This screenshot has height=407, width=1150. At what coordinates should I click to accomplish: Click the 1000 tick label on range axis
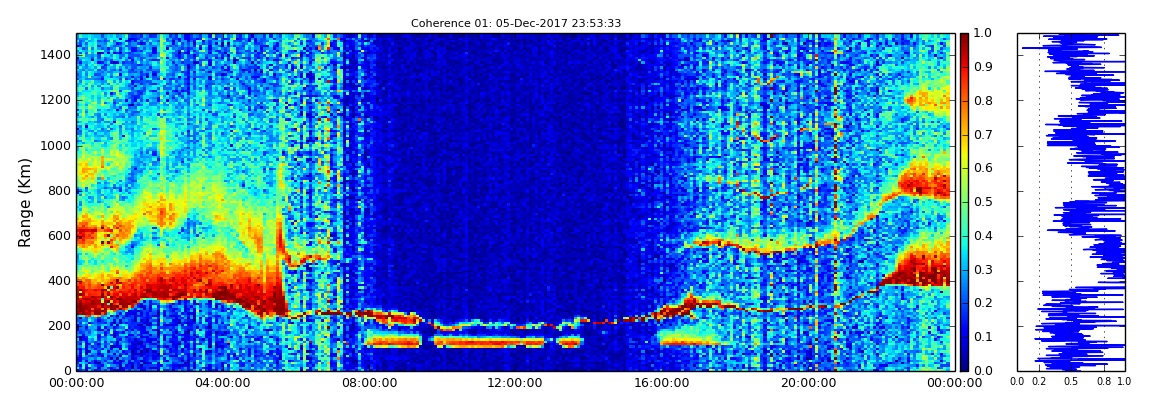(56, 145)
